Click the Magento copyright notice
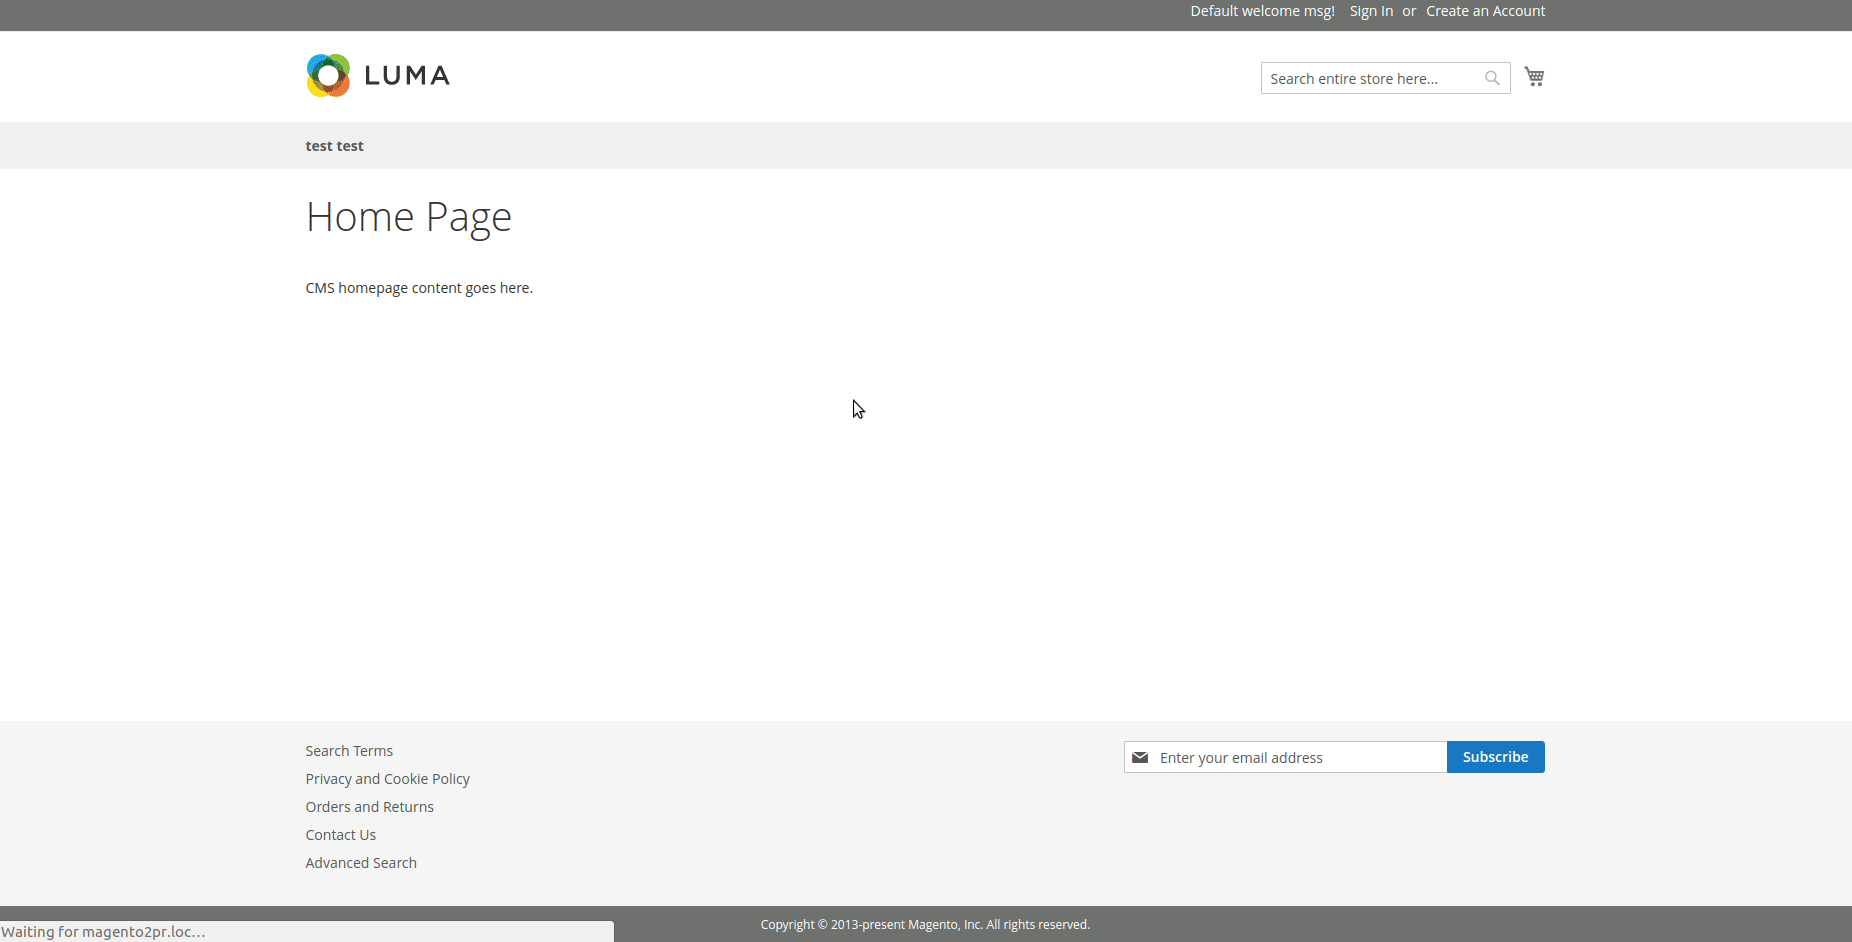 (925, 925)
